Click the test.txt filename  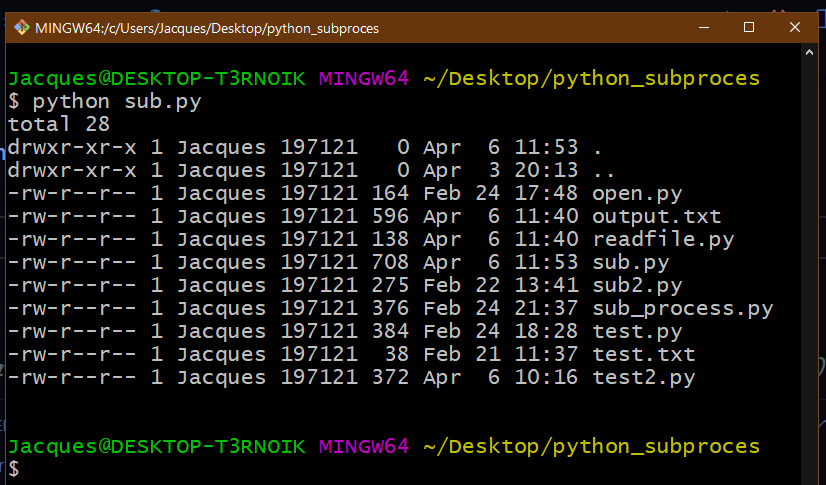[643, 354]
